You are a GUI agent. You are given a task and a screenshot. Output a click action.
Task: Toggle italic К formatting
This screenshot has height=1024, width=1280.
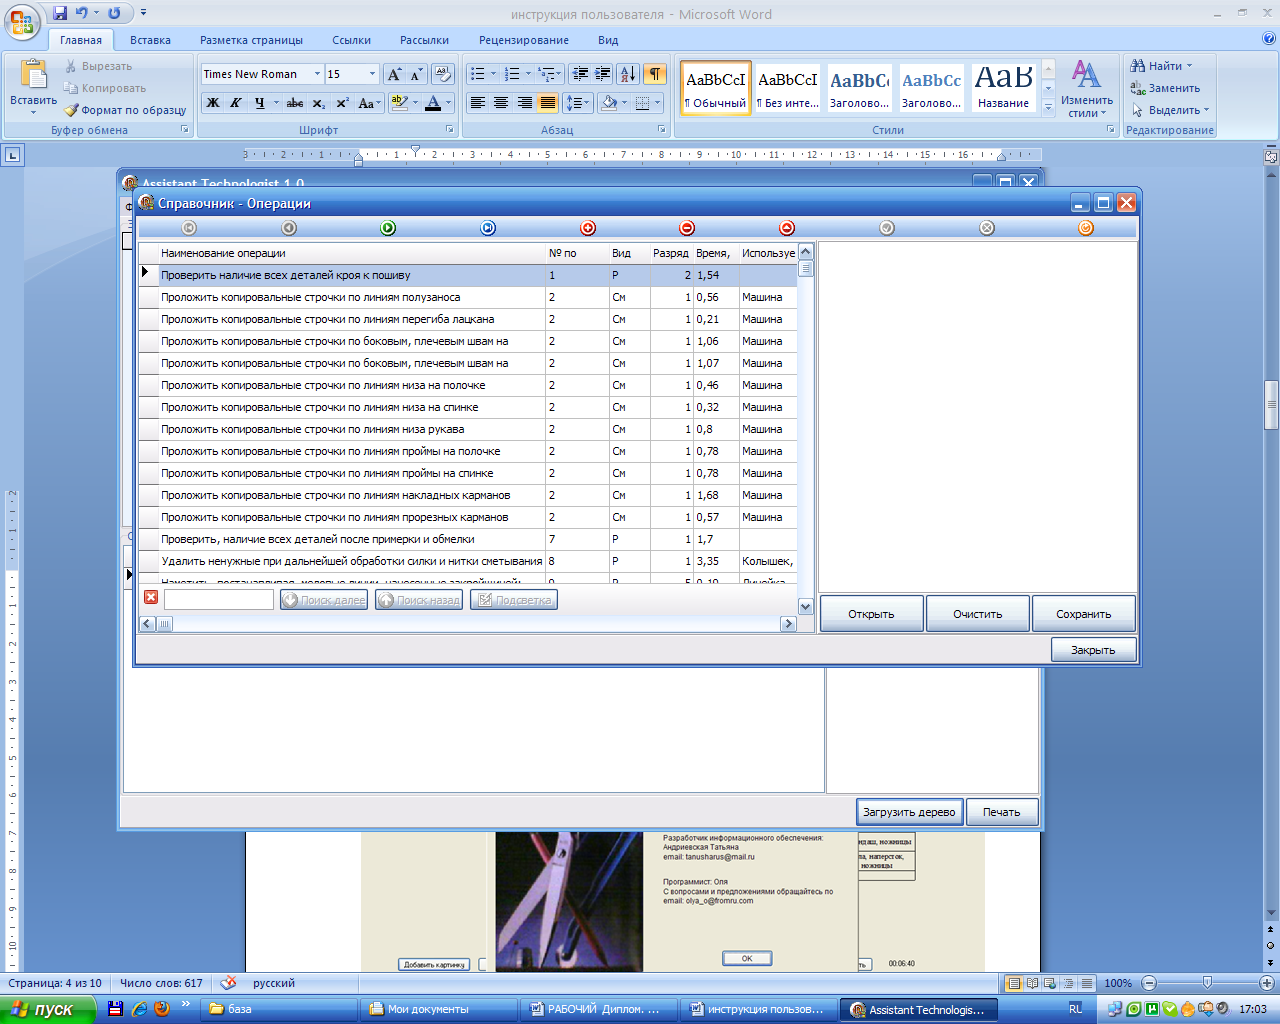pyautogui.click(x=236, y=103)
